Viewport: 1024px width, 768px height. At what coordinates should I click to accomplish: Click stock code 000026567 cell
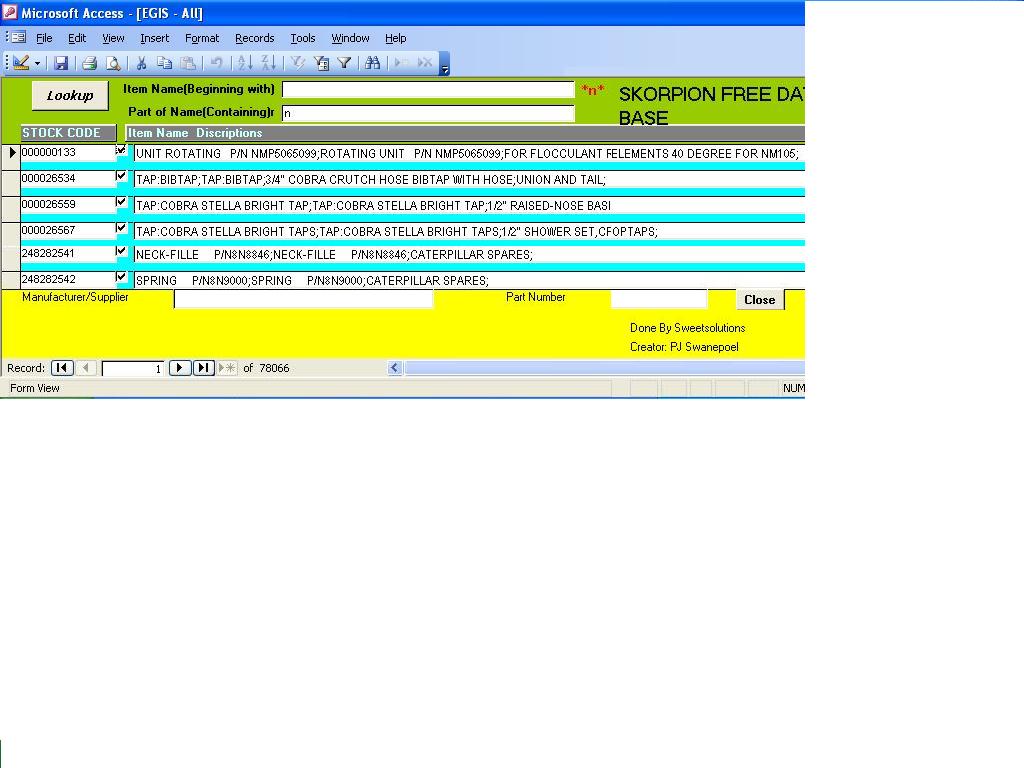point(68,231)
